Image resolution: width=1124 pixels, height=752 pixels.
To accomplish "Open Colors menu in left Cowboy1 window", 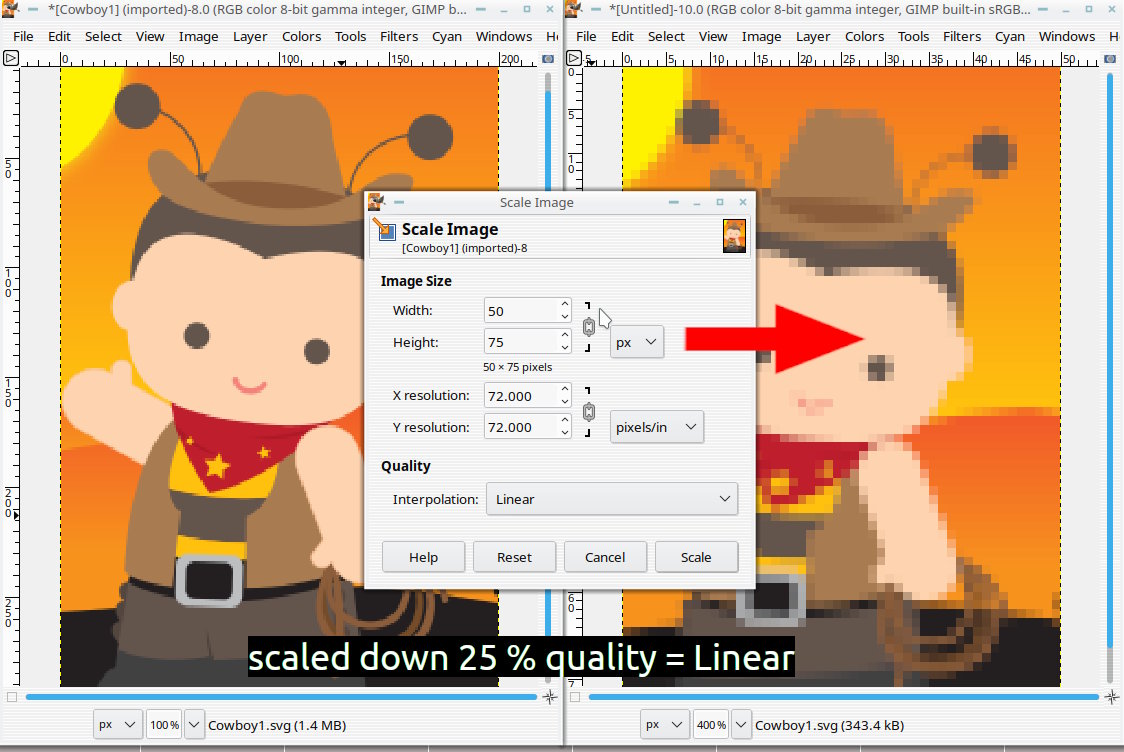I will click(302, 37).
